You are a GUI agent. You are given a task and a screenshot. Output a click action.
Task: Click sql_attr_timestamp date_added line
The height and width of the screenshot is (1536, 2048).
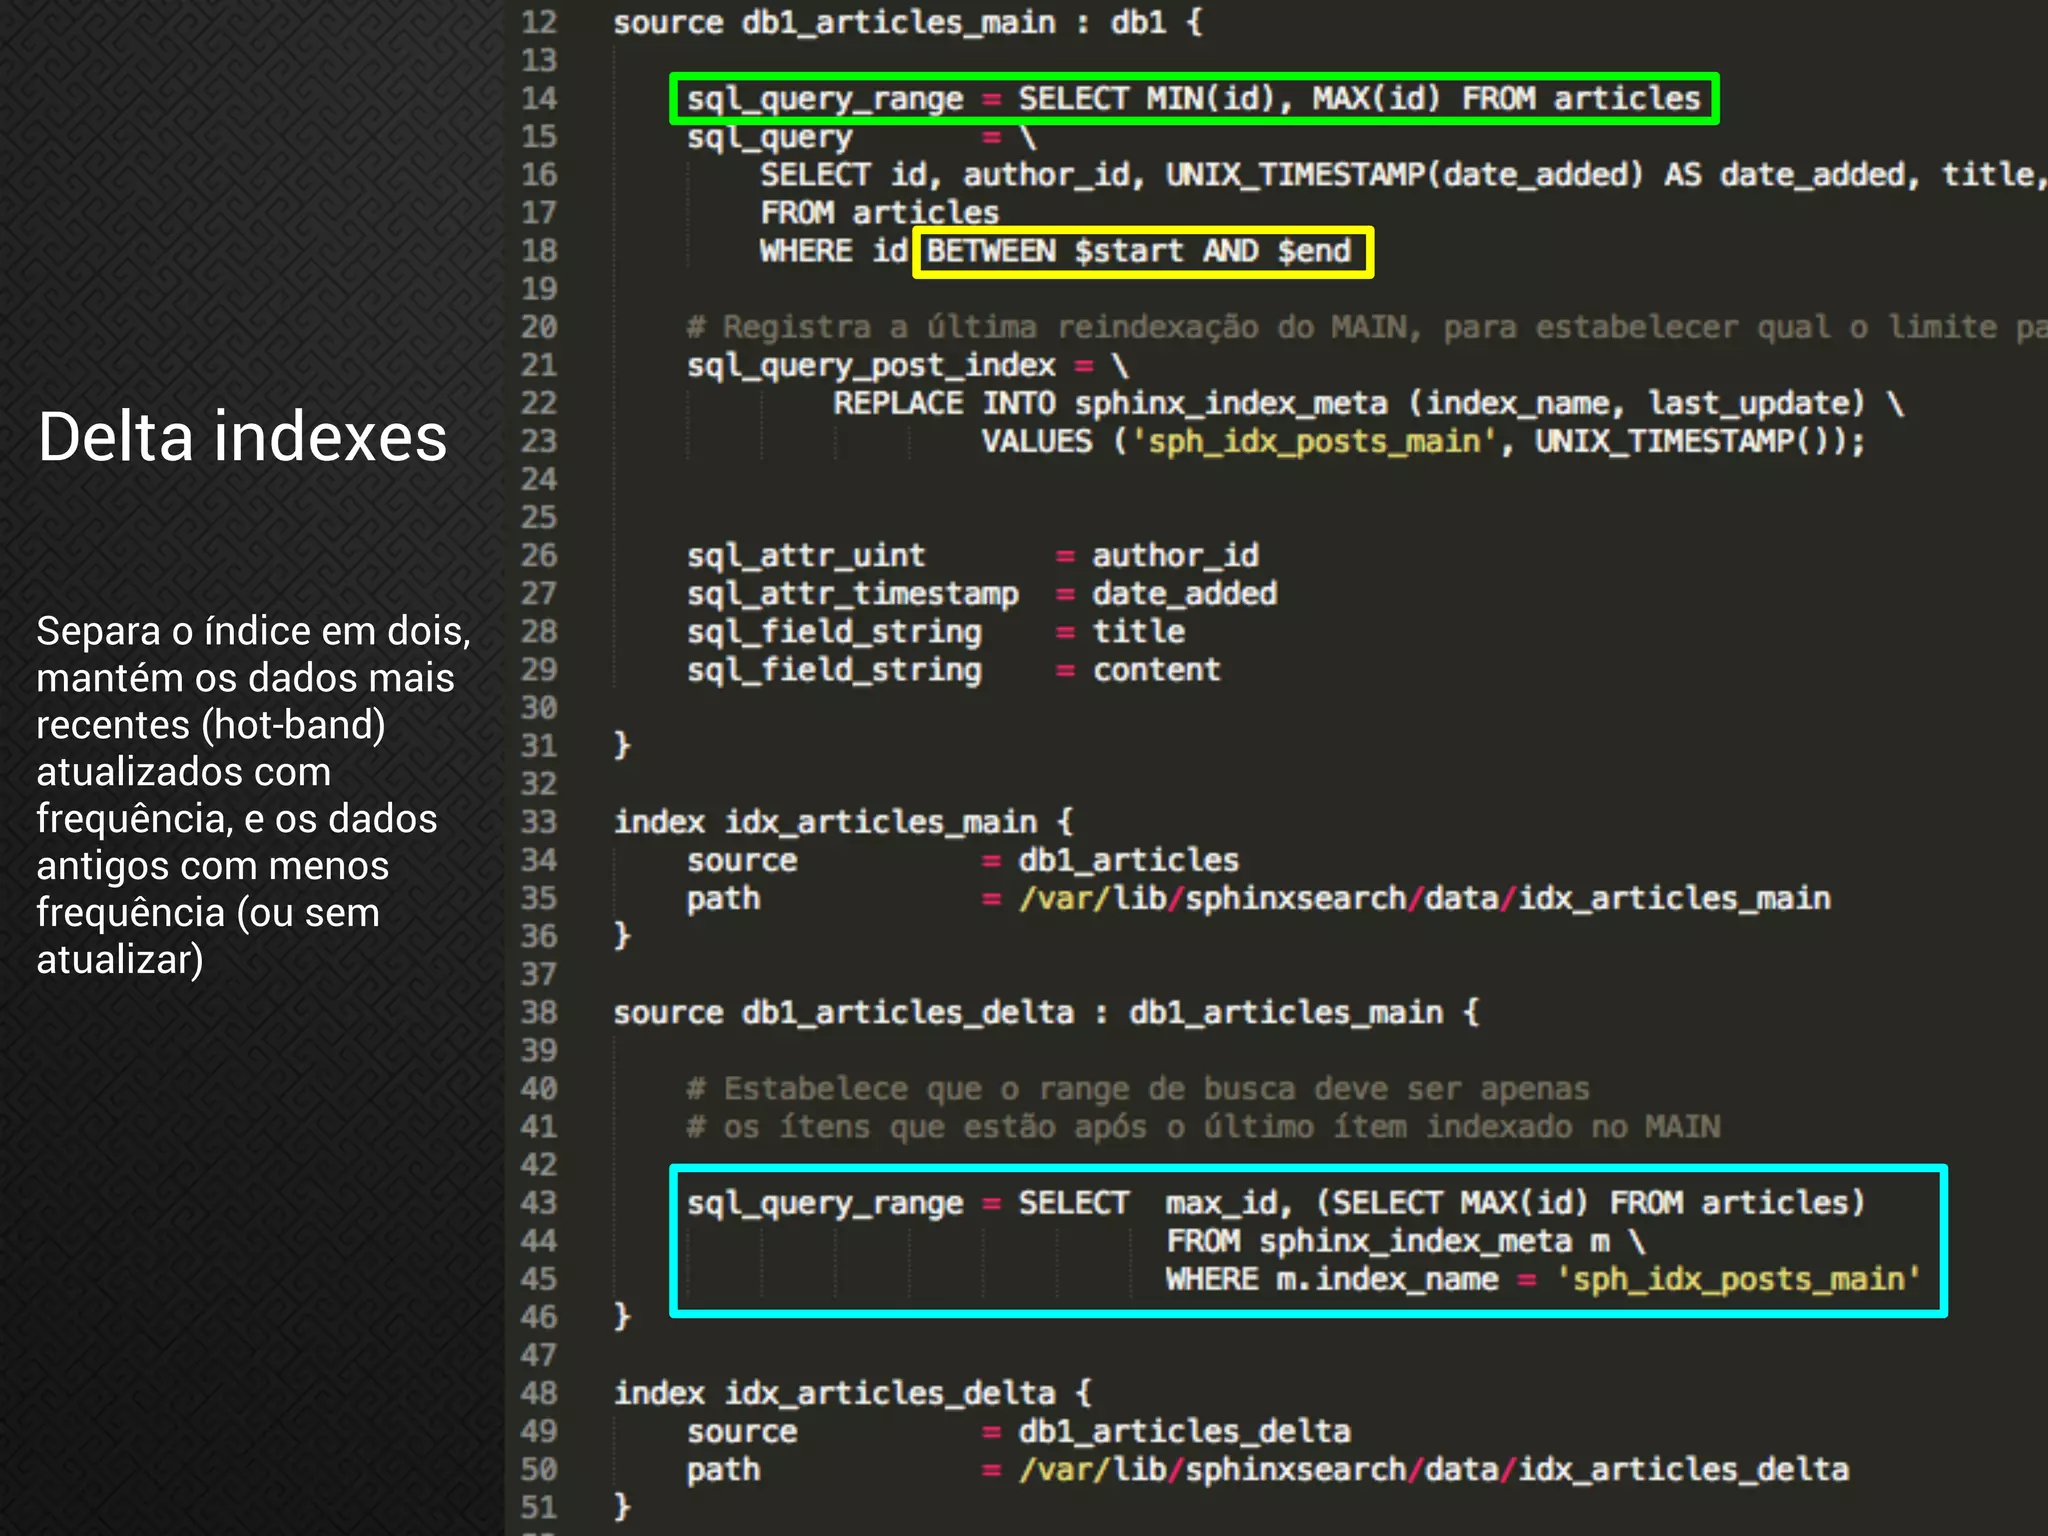[x=980, y=593]
